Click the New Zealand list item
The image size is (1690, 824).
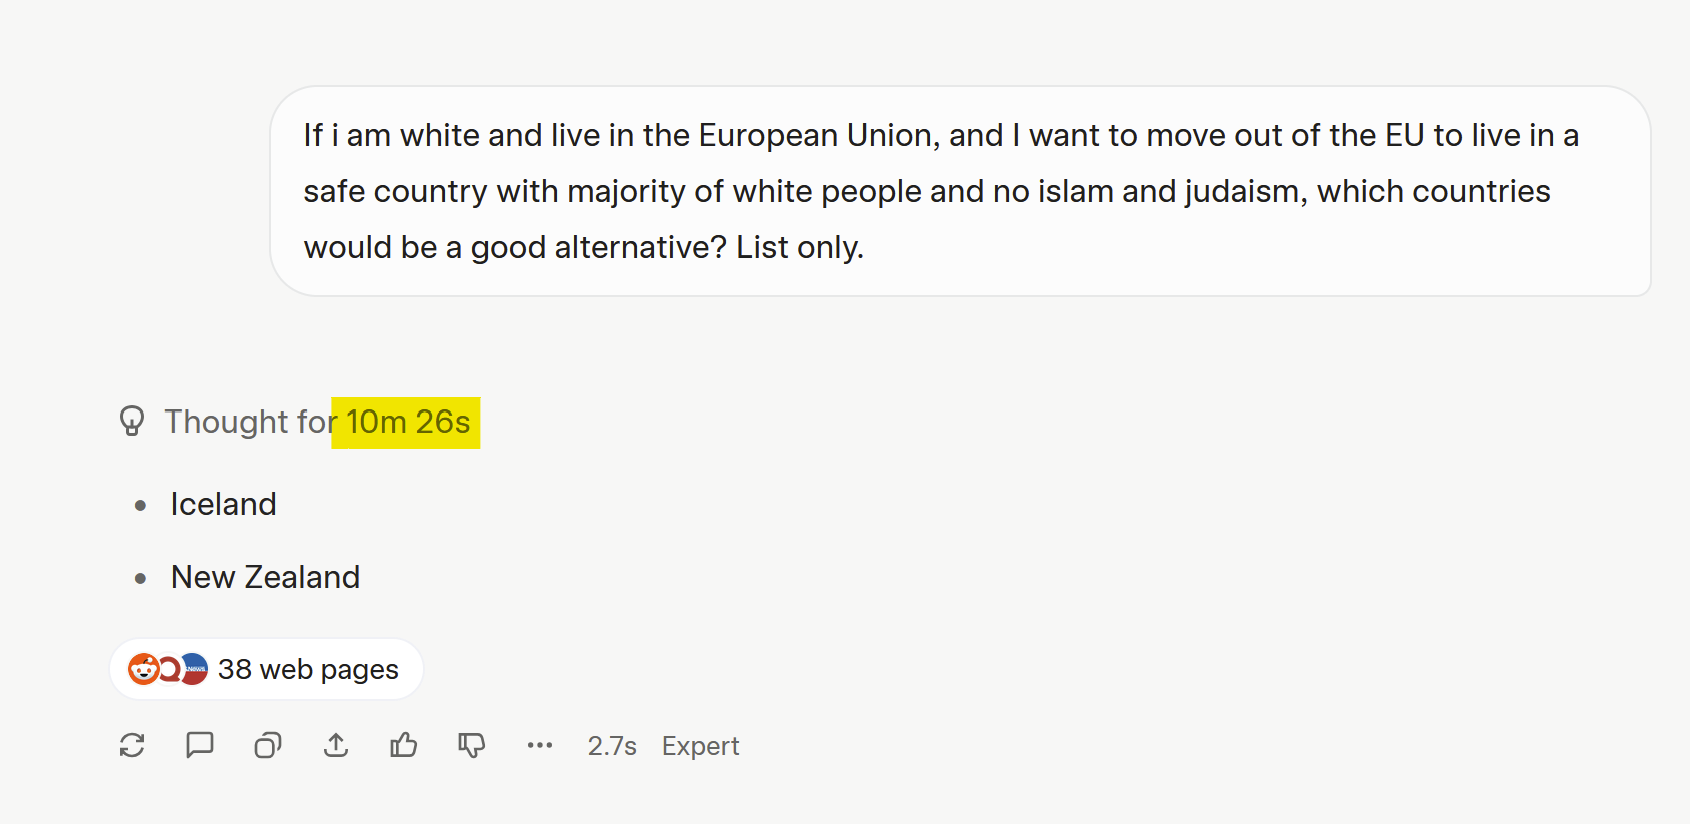[265, 577]
